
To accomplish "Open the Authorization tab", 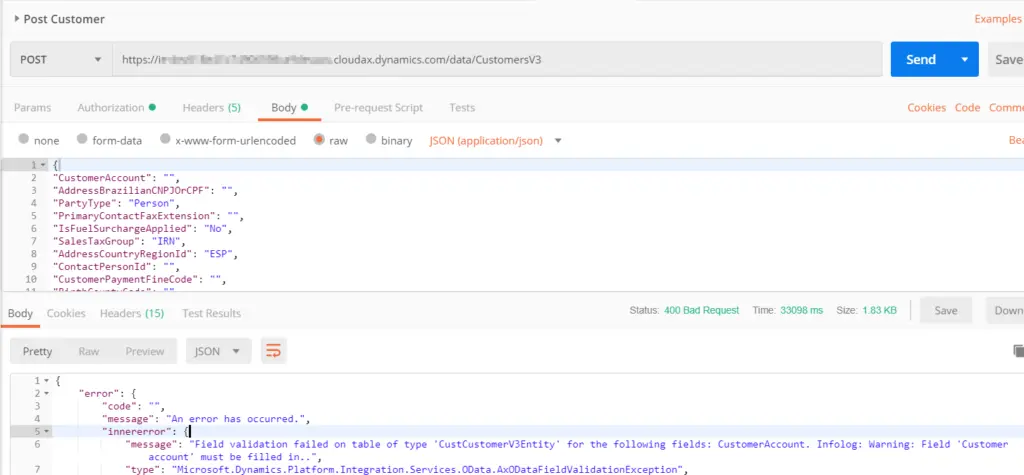I will (x=116, y=108).
